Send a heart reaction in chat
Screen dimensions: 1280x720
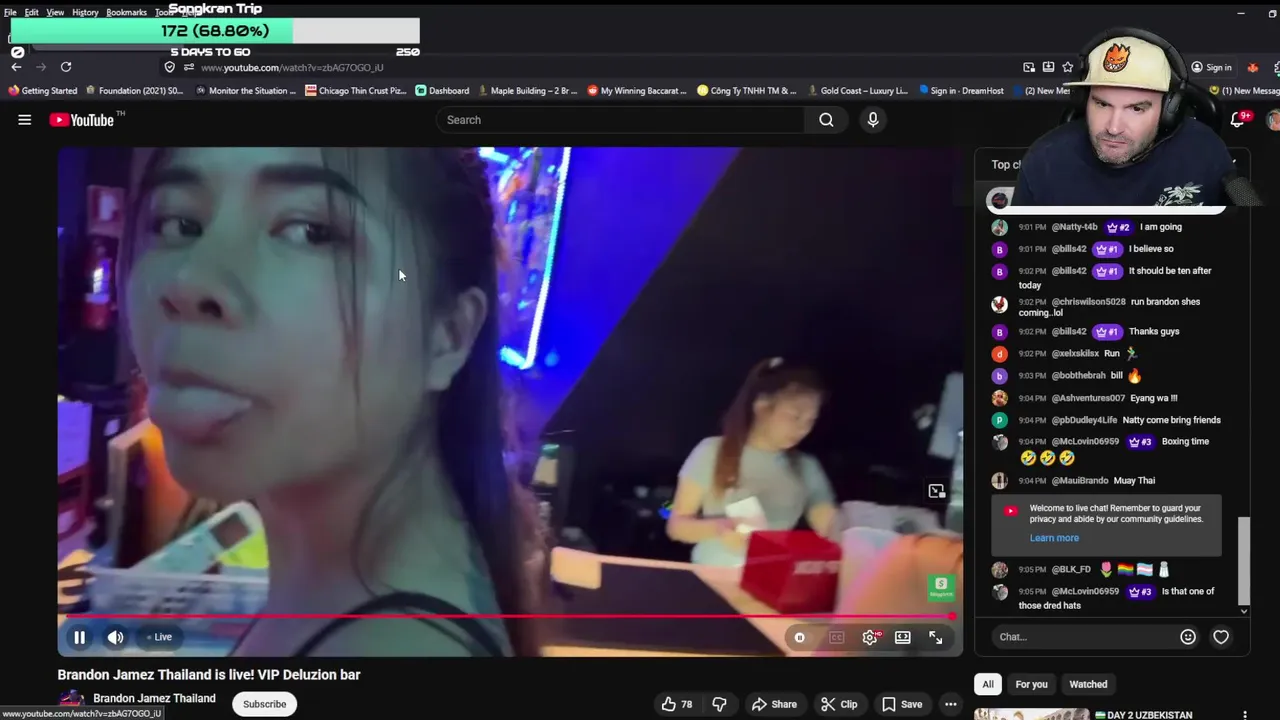1221,637
